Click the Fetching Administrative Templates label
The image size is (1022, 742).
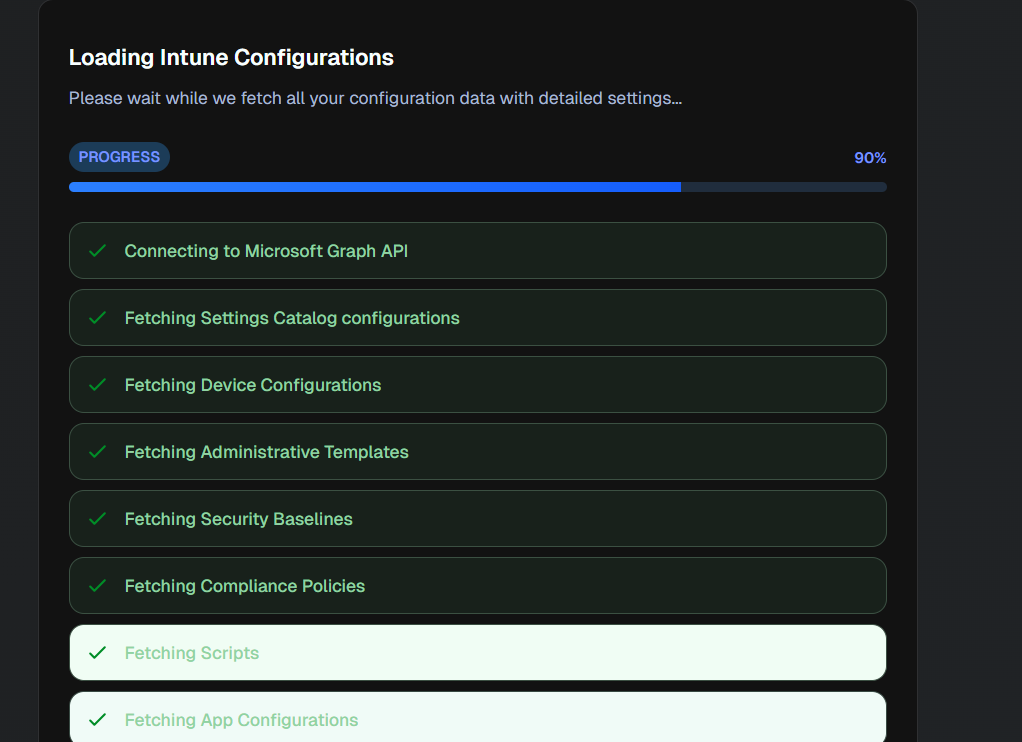pyautogui.click(x=266, y=452)
